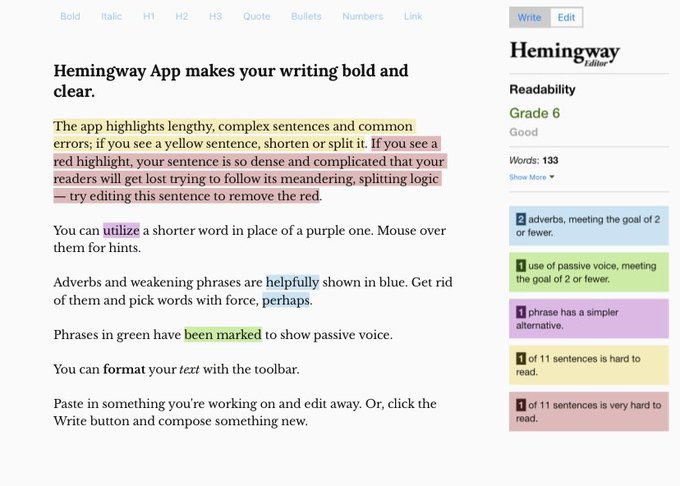Click the blue highlighted word helpfully
This screenshot has height=486, width=680.
pos(292,282)
